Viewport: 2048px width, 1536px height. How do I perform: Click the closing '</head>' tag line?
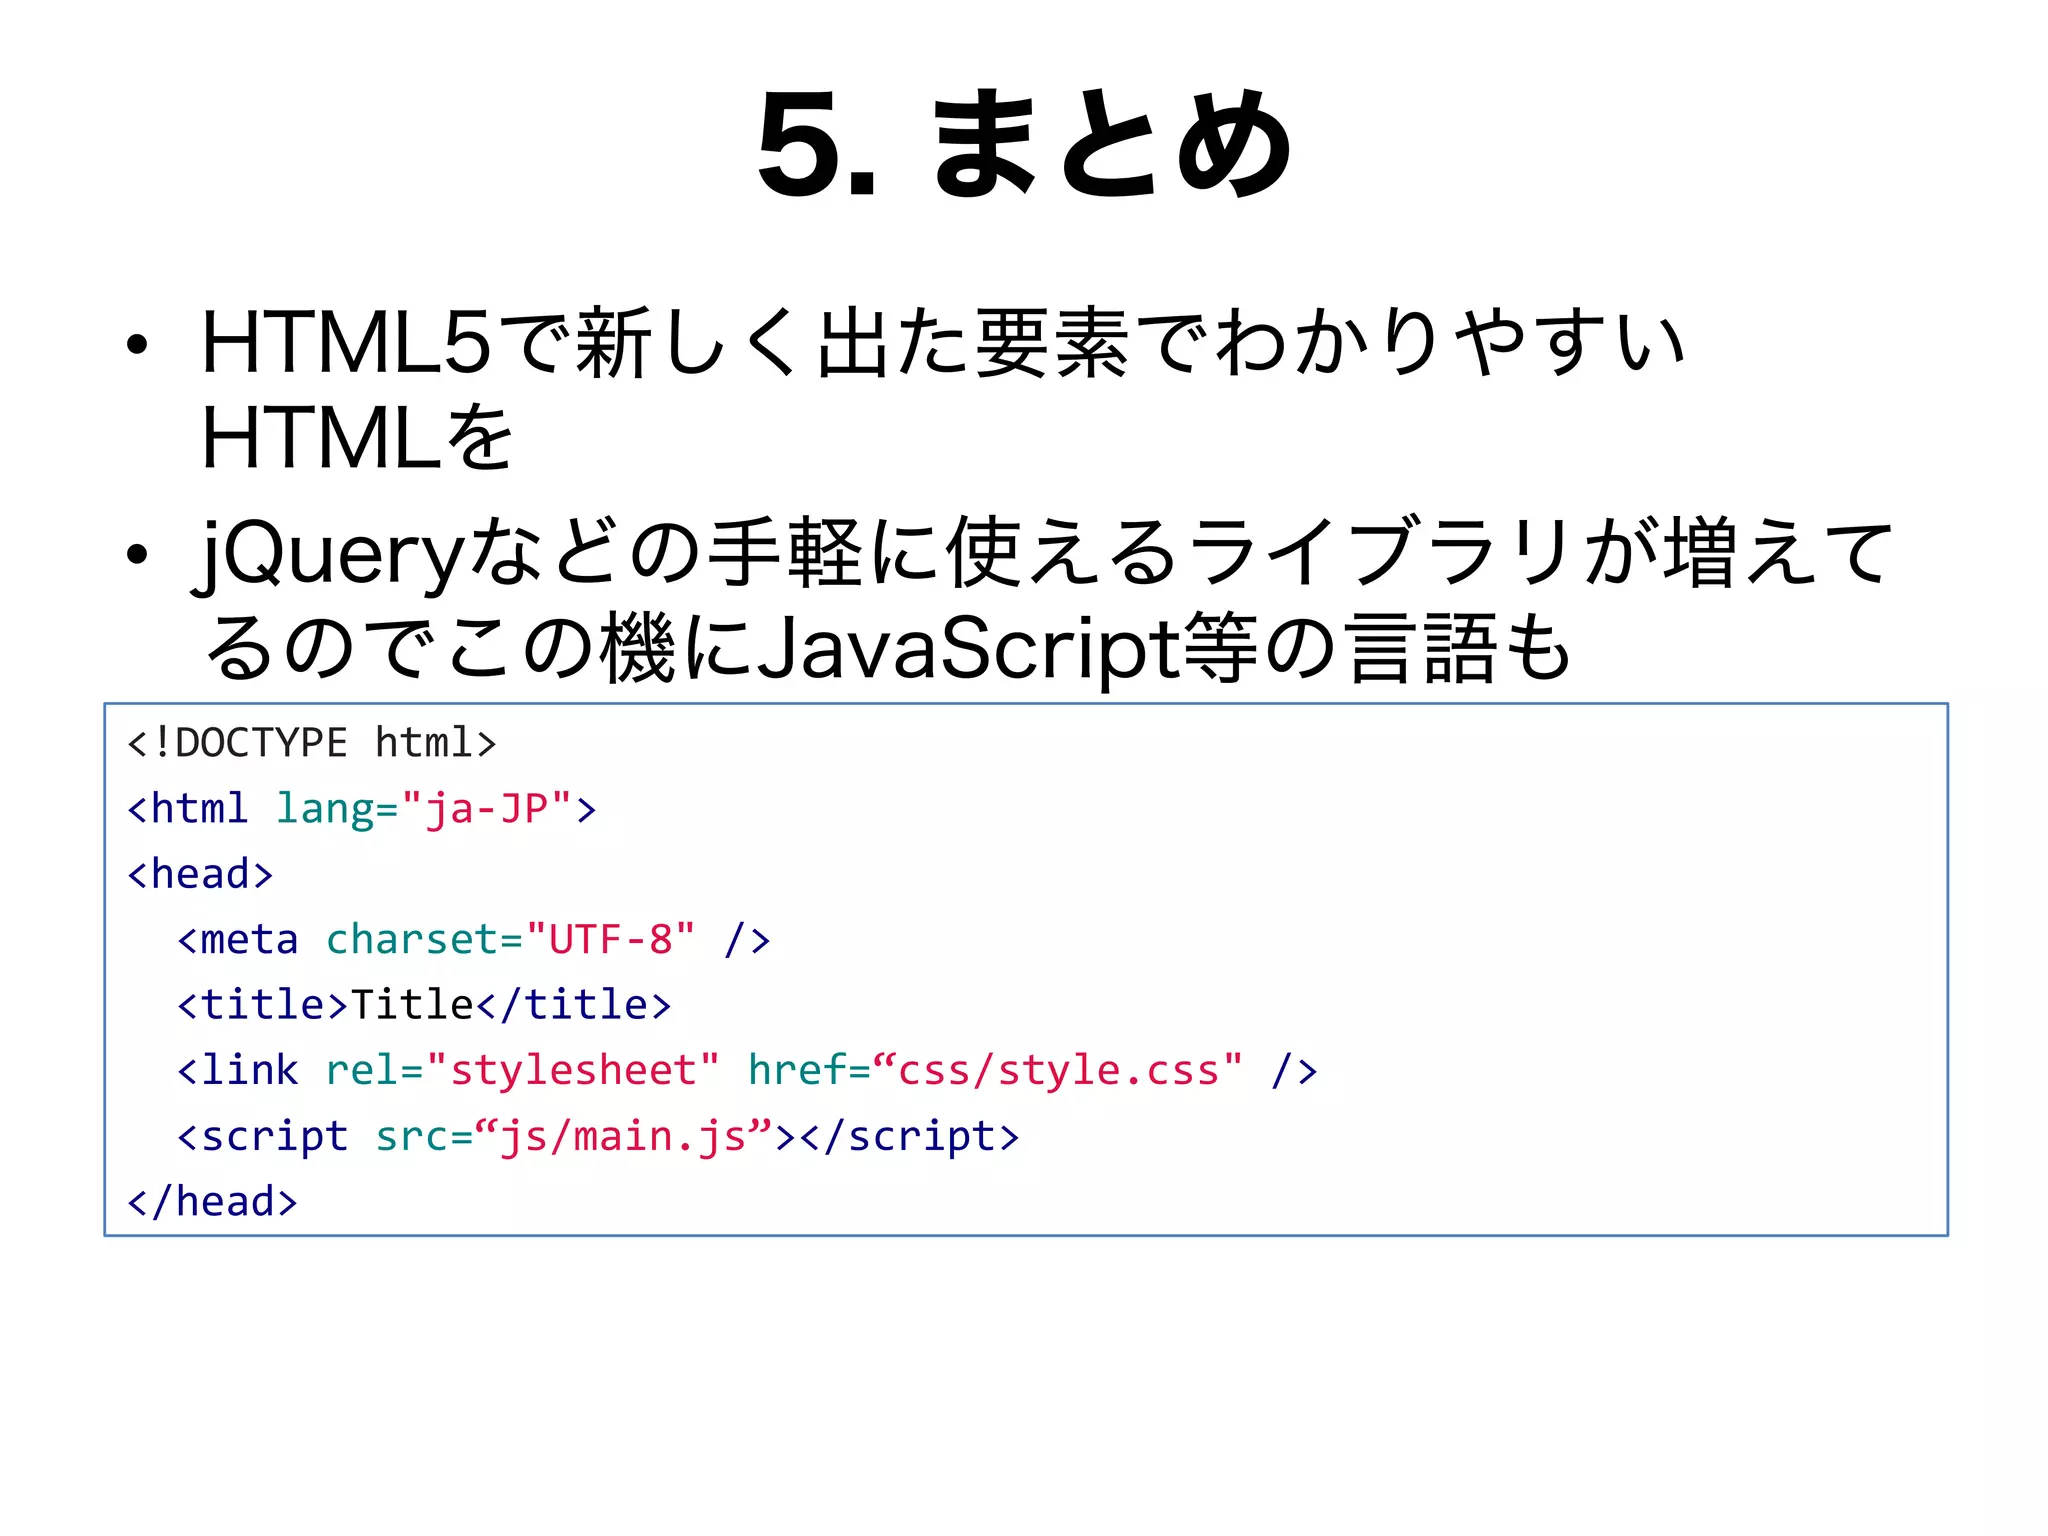pos(212,1201)
